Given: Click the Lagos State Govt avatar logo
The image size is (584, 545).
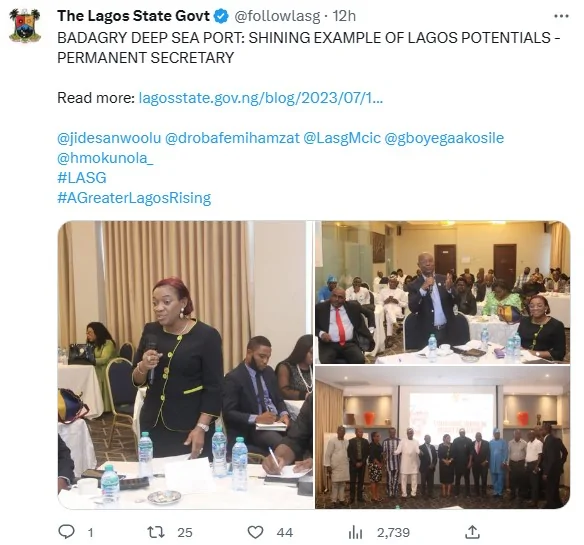Looking at the screenshot, I should [x=25, y=25].
